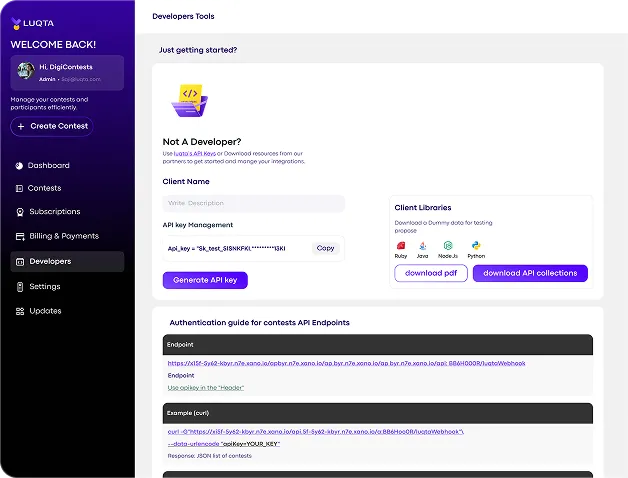Choose the Python library icon
The width and height of the screenshot is (628, 478).
(476, 245)
